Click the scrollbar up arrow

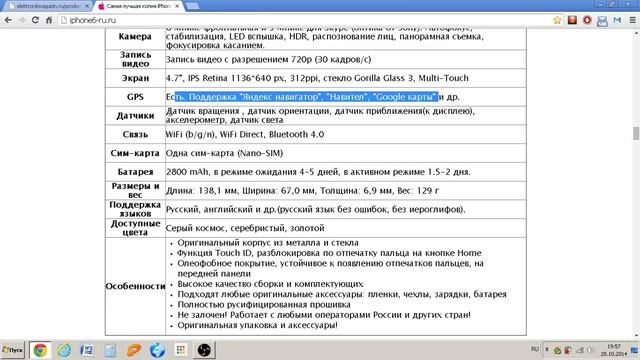click(x=636, y=33)
